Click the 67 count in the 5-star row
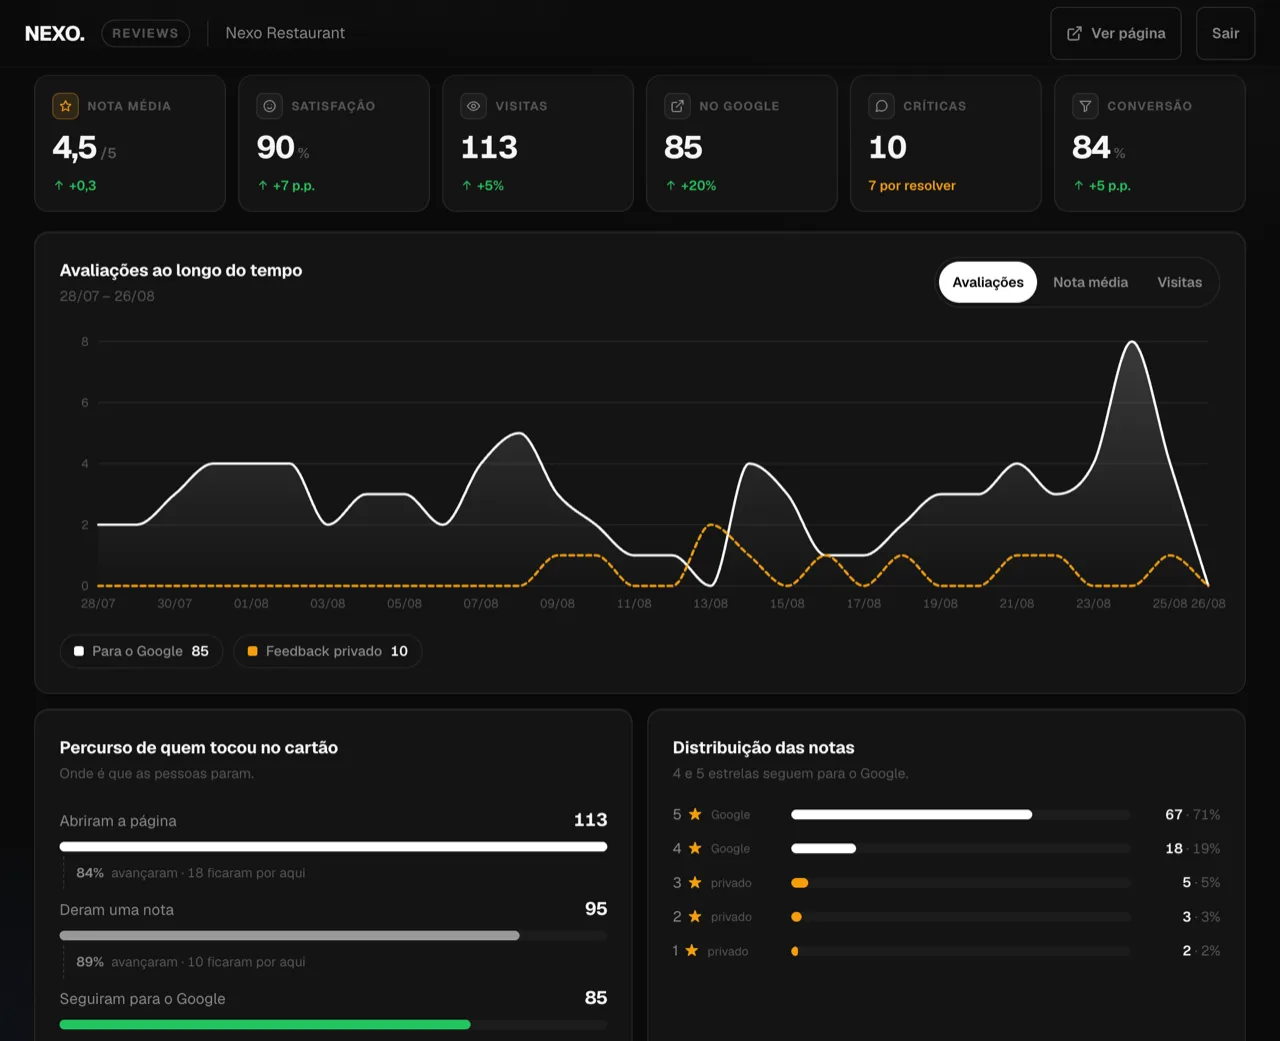Screen dimensions: 1280x1041 (1174, 814)
